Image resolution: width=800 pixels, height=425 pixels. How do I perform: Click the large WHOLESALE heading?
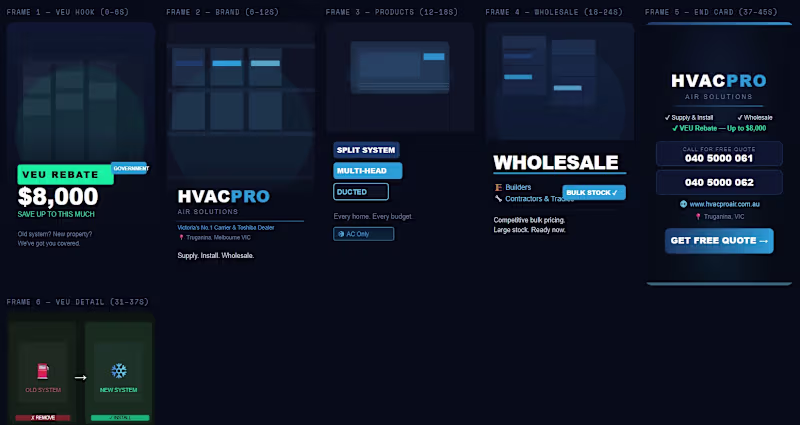click(x=556, y=162)
